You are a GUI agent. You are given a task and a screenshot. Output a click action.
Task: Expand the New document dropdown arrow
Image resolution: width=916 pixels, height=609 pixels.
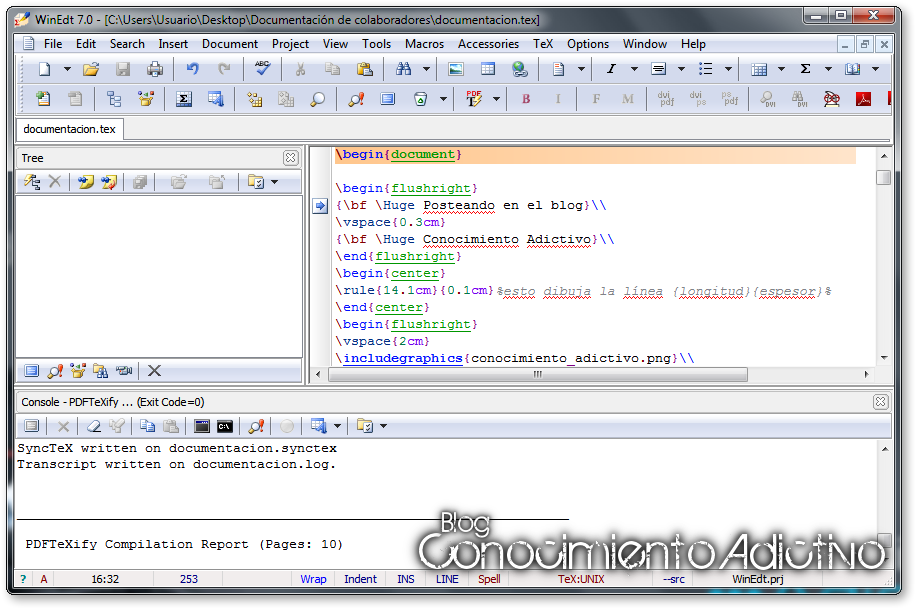[x=67, y=69]
